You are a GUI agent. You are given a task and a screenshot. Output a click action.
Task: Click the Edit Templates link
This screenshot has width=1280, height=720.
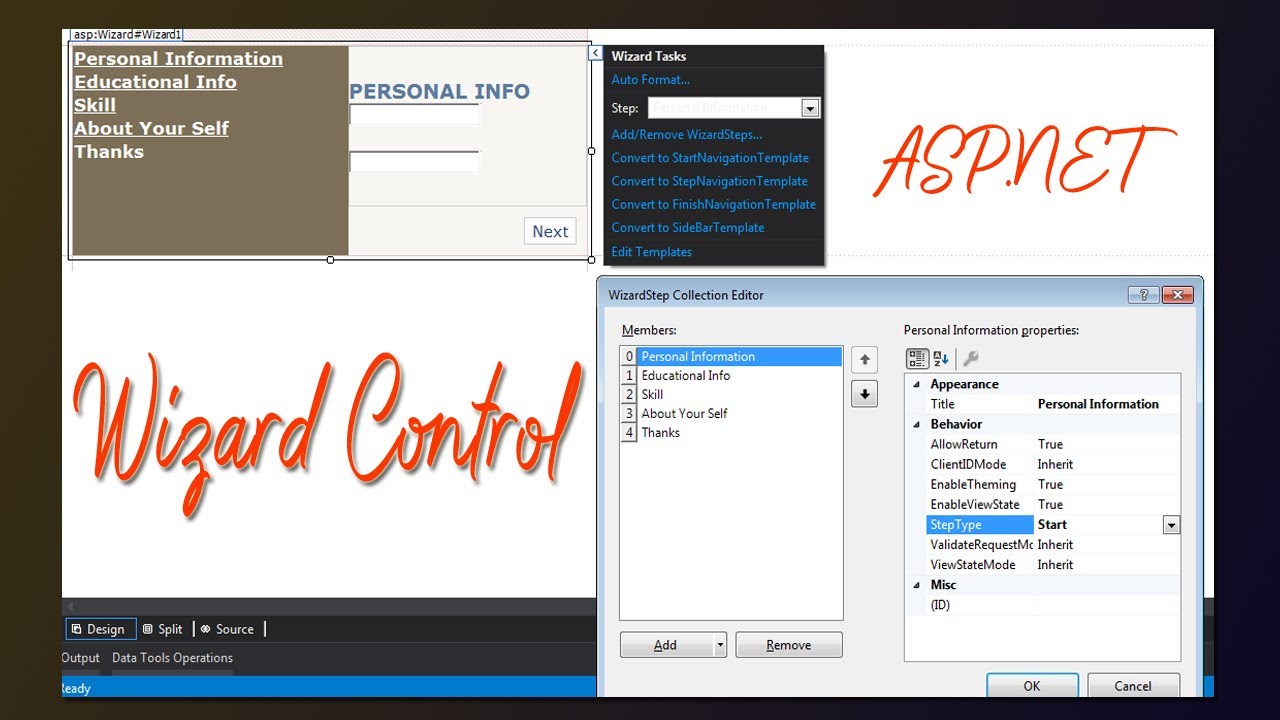click(x=652, y=252)
